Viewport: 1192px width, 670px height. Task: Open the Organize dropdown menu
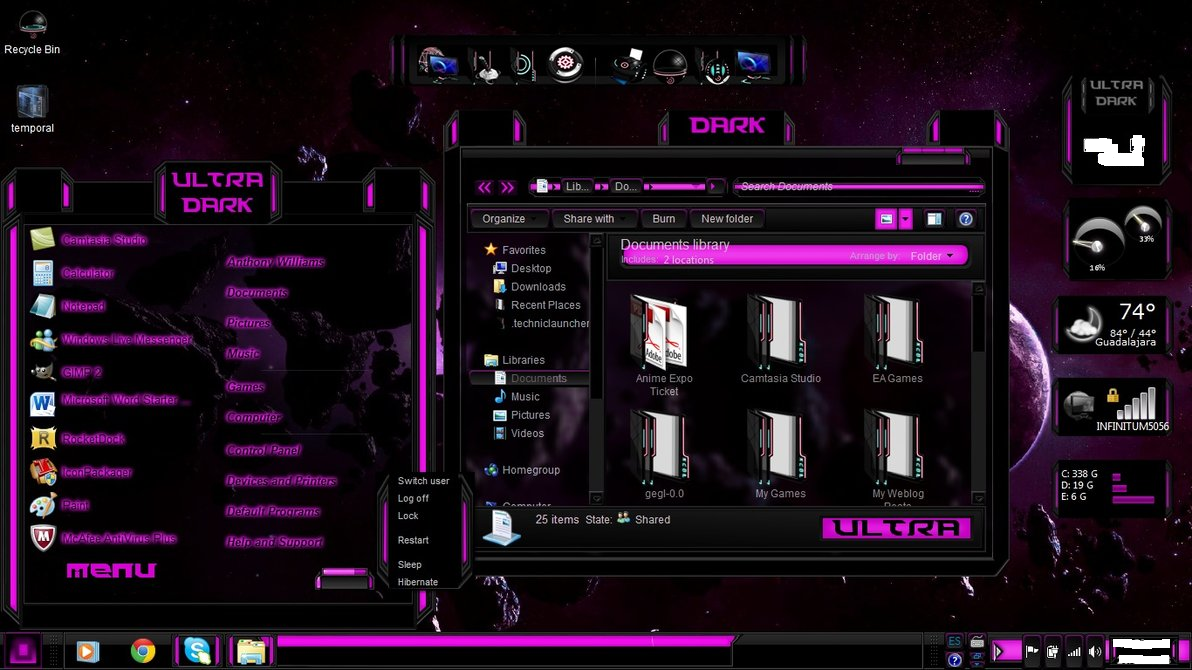508,219
